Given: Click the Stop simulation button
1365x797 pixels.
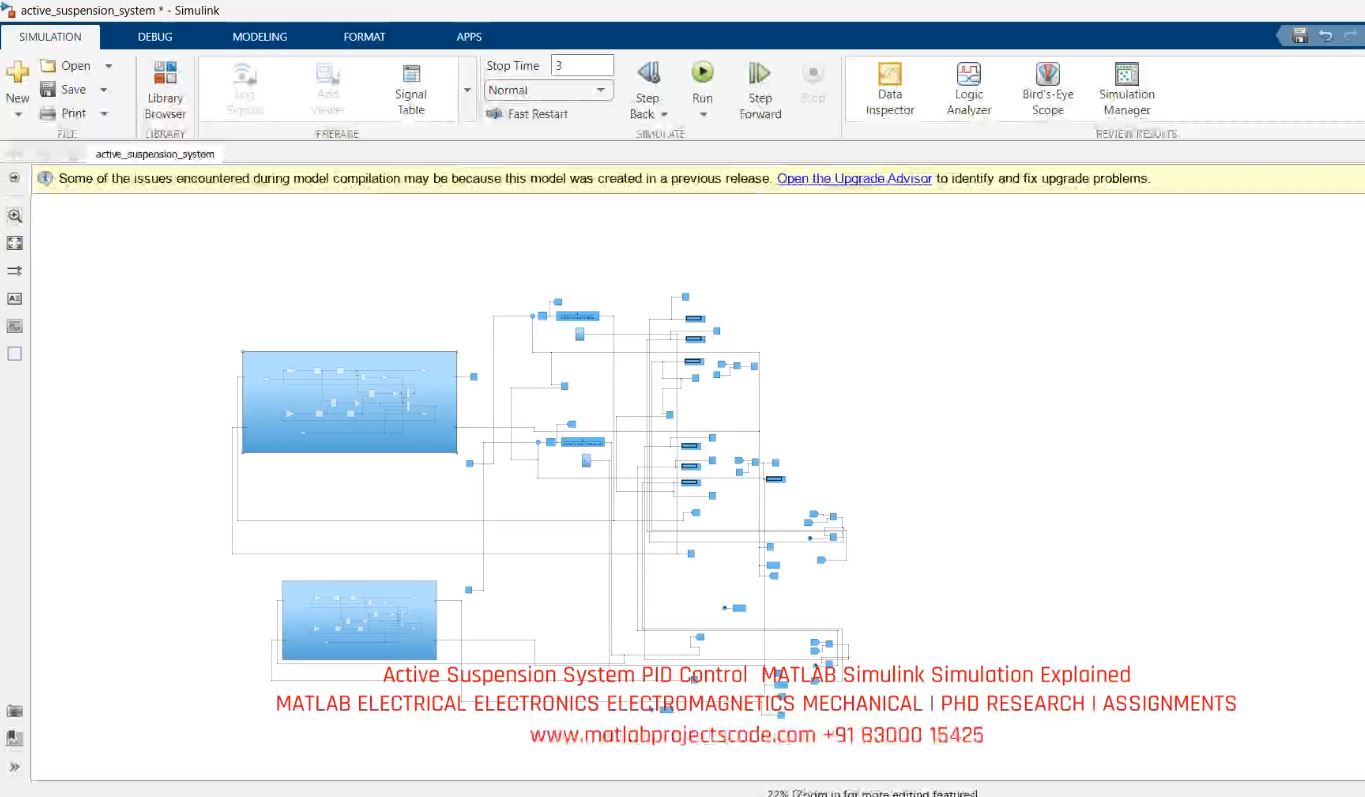Looking at the screenshot, I should tap(813, 82).
